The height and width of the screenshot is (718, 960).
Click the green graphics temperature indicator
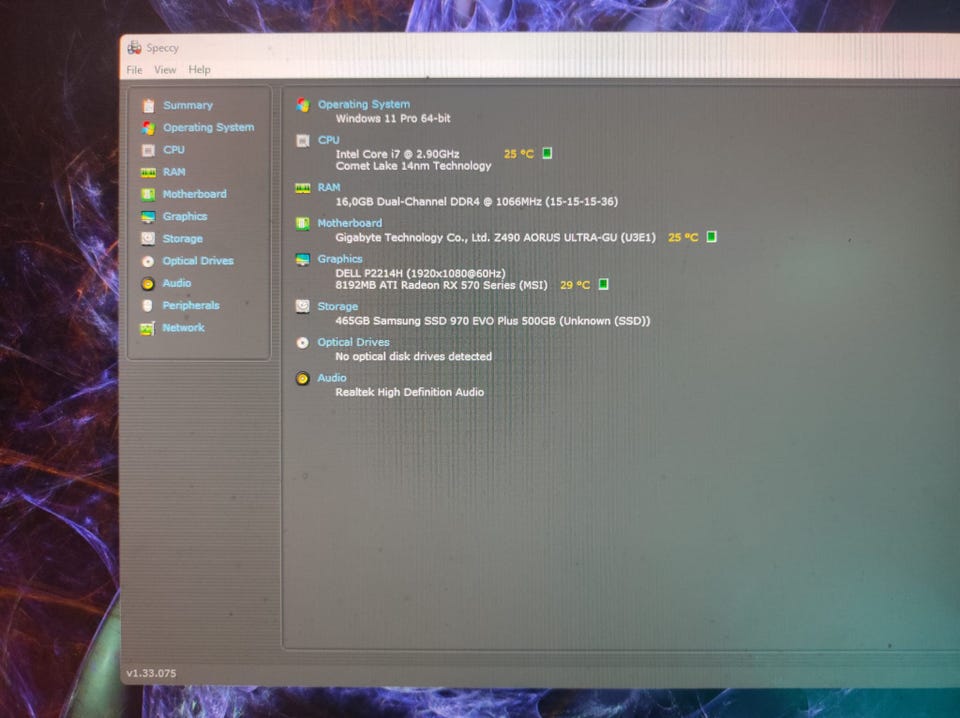click(603, 285)
